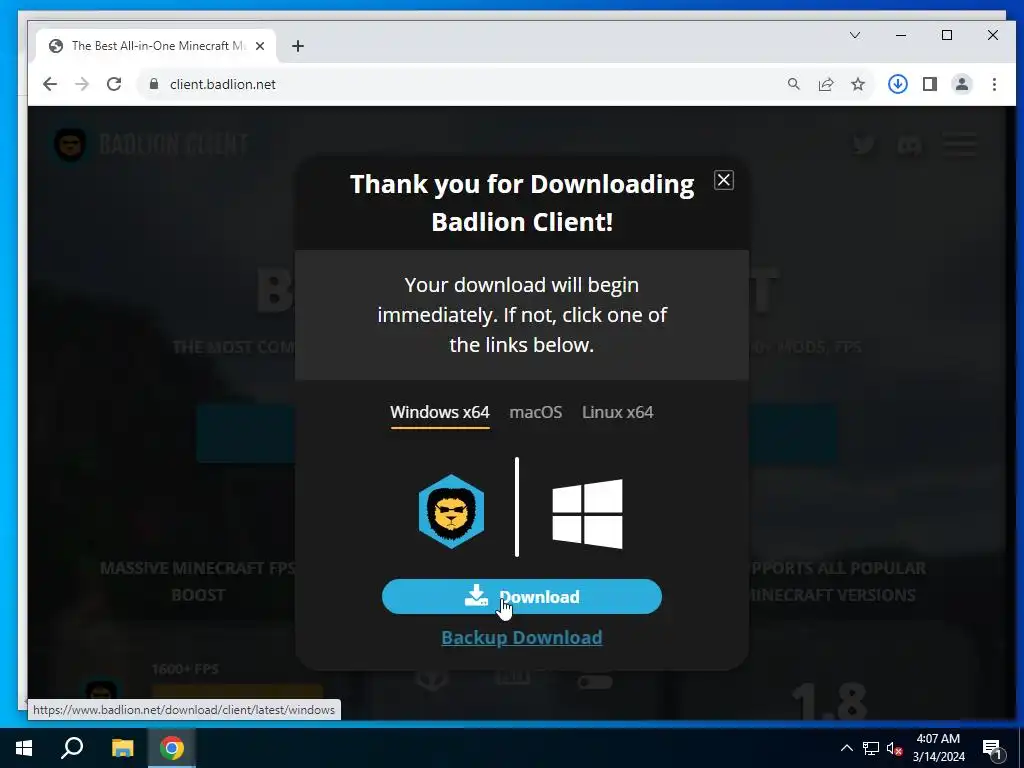1024x768 pixels.
Task: Click the zoom magnifier icon in address bar
Action: click(x=793, y=84)
